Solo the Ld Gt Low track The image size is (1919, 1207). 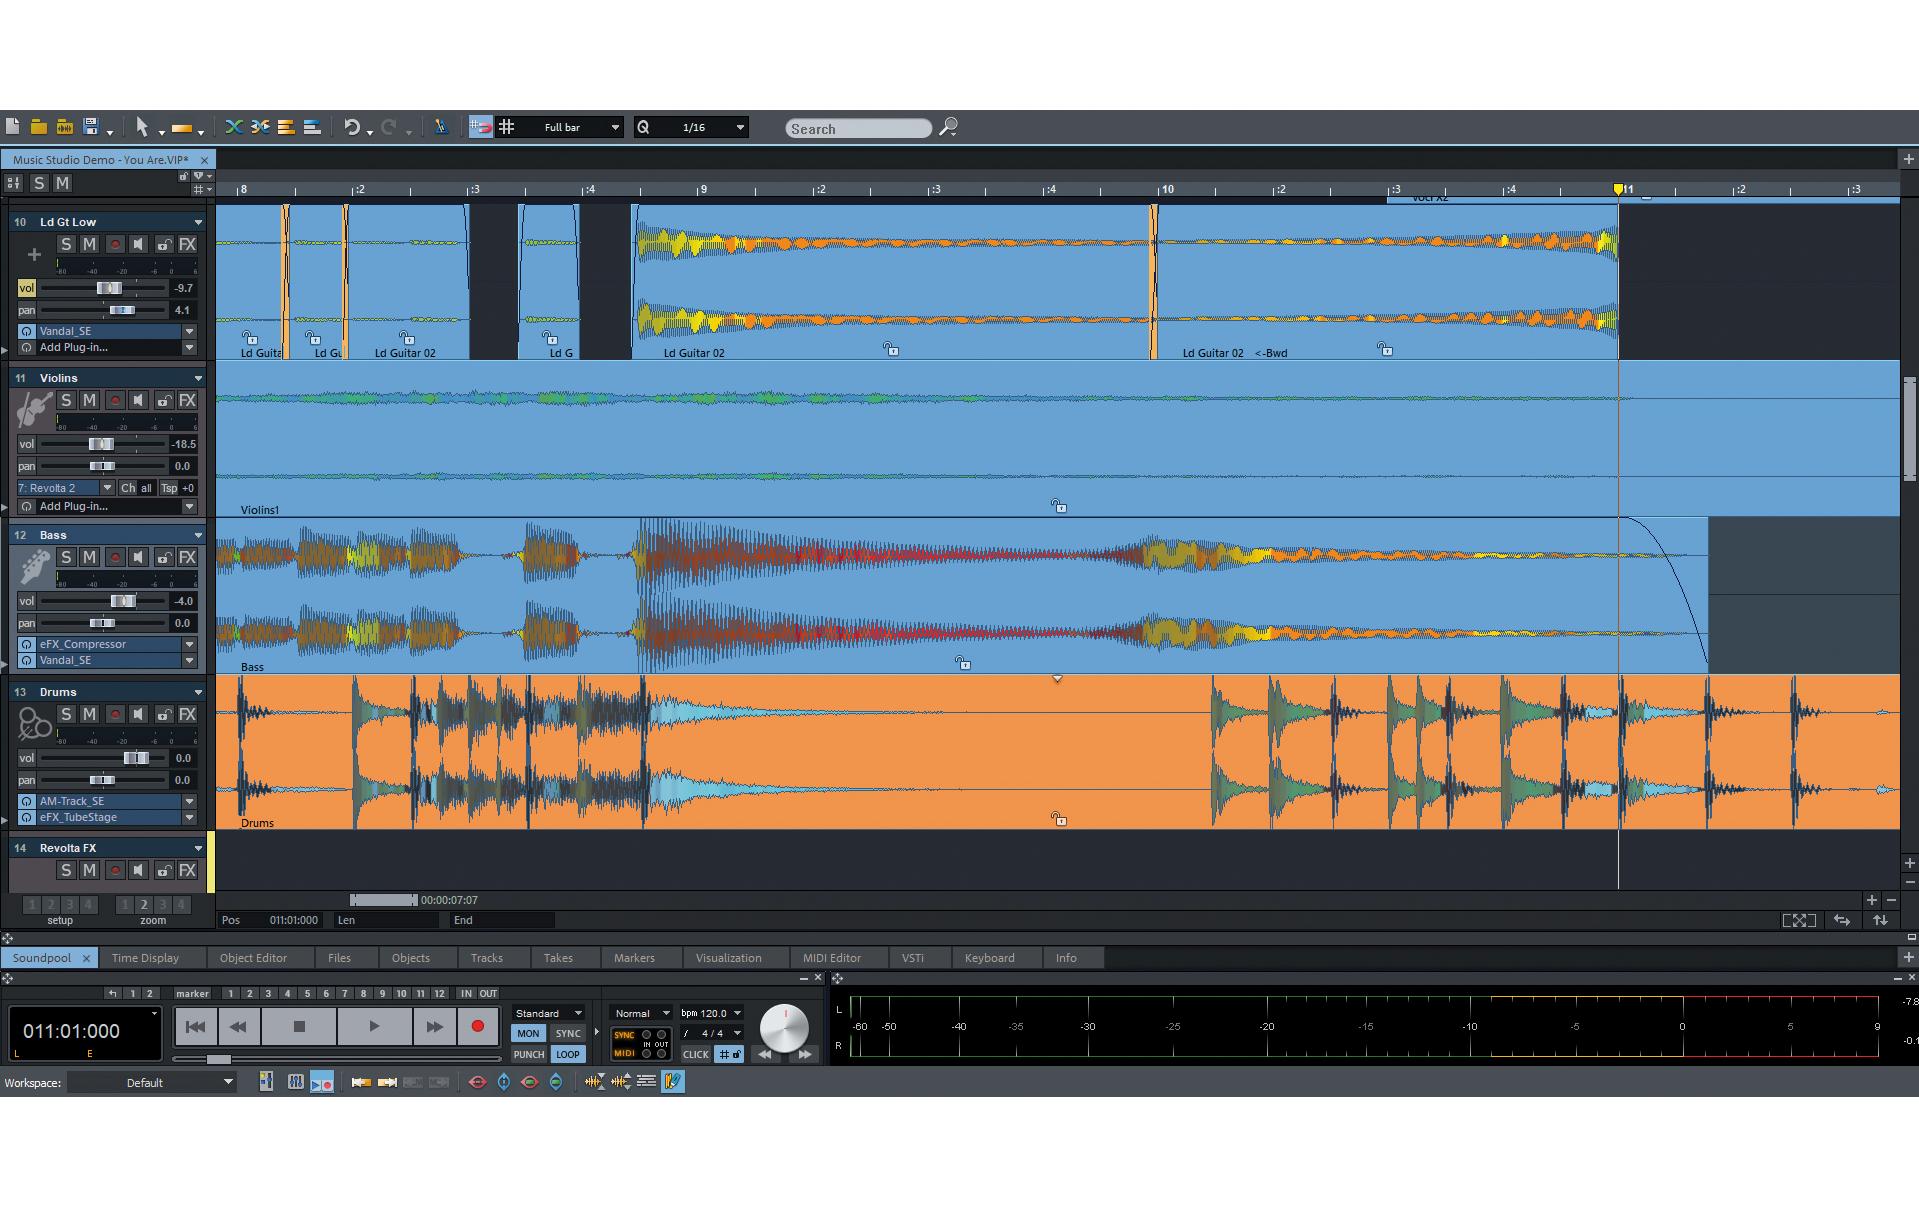66,244
